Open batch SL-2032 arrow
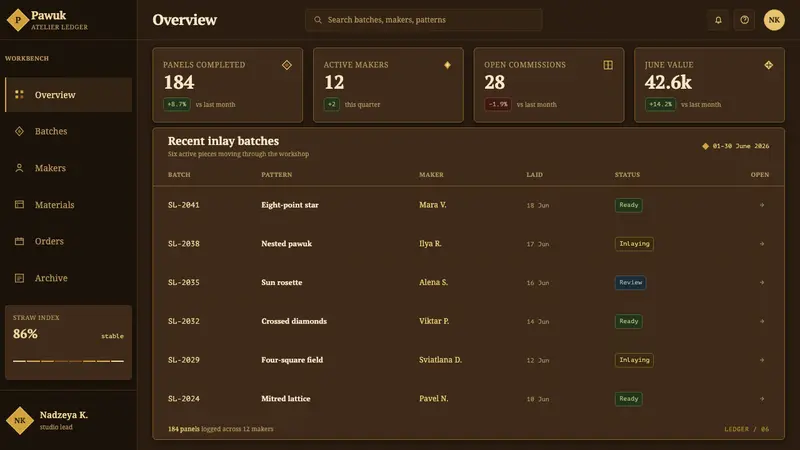Screen dimensions: 800x450 (762, 321)
